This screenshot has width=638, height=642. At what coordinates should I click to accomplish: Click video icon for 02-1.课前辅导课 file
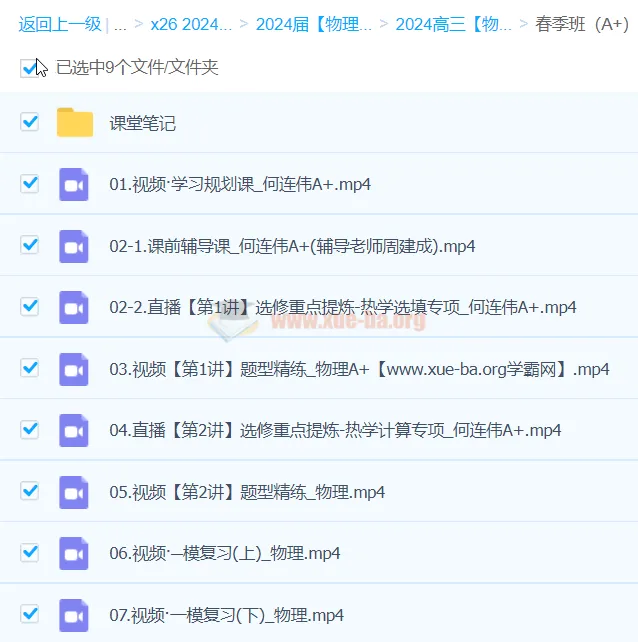[x=75, y=246]
